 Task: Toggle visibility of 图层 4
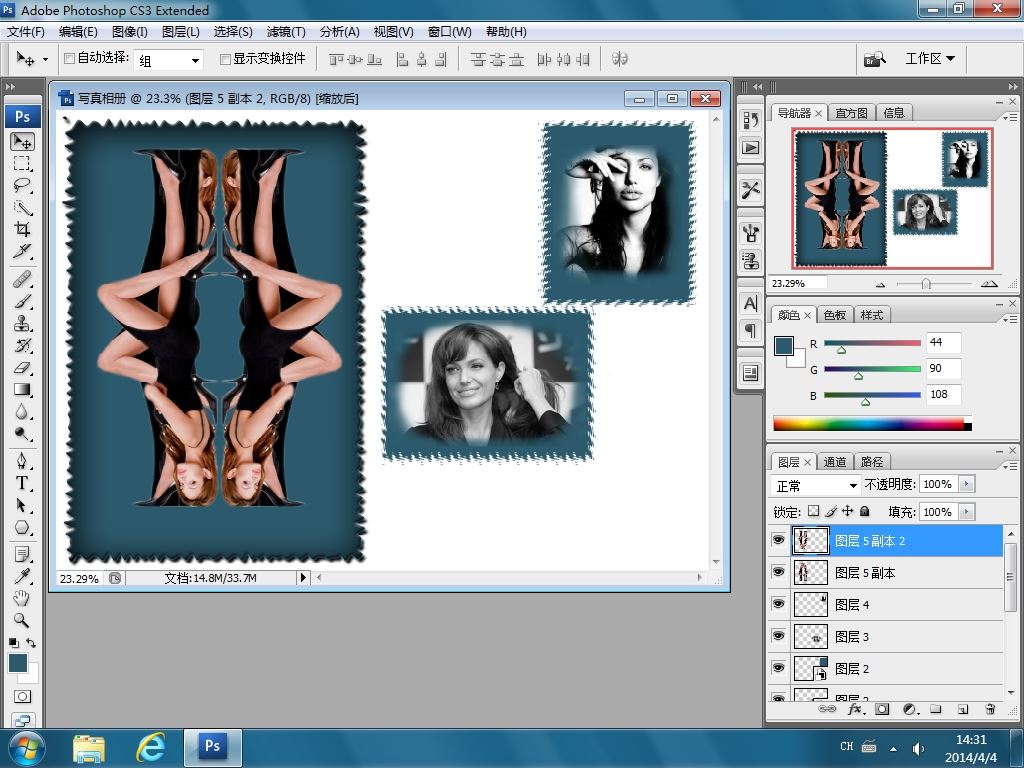778,604
